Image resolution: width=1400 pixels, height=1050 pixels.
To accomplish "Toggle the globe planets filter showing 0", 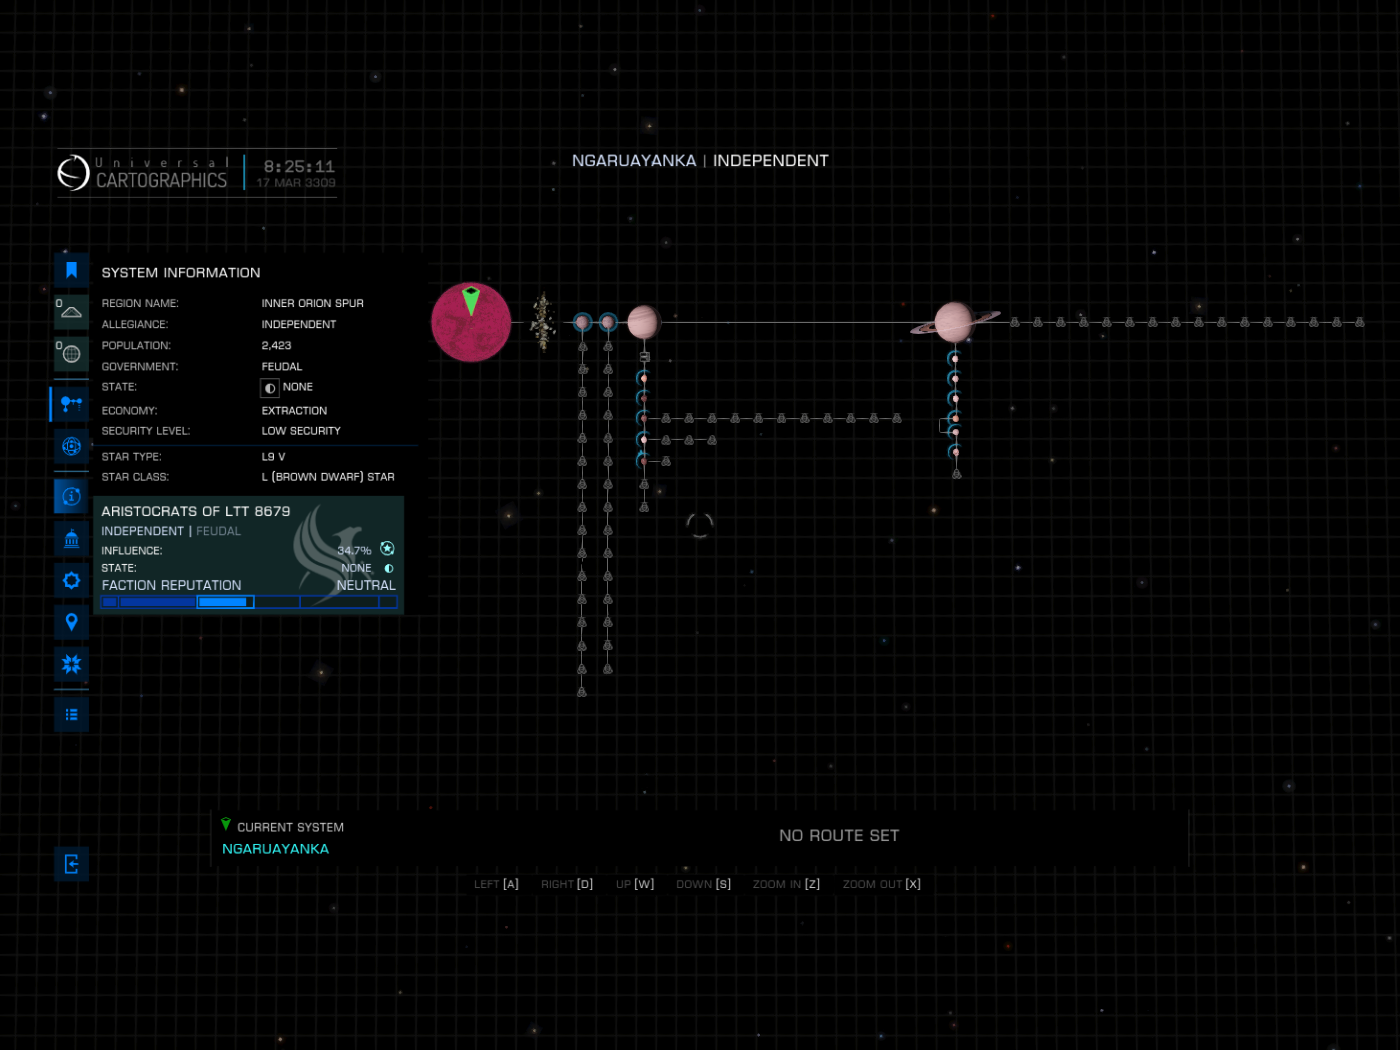I will coord(71,353).
